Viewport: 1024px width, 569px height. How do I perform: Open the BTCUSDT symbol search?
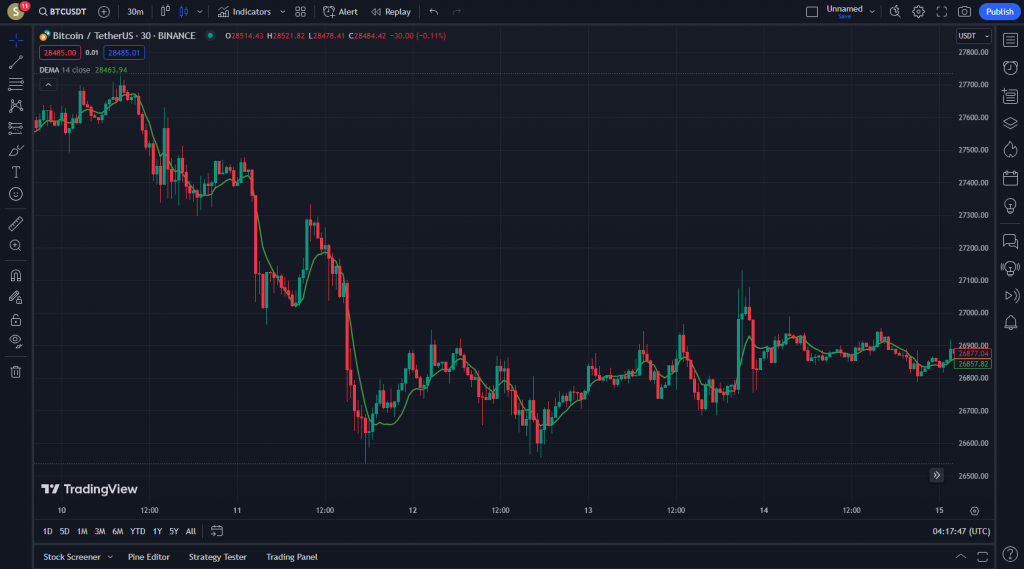63,12
